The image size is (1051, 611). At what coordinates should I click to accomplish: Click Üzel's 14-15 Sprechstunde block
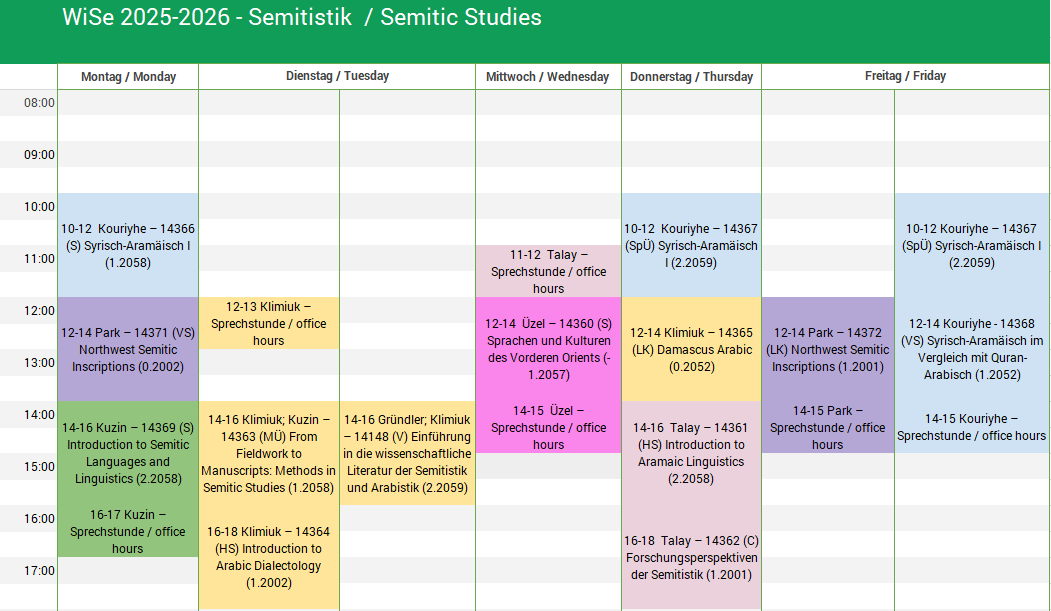[548, 427]
